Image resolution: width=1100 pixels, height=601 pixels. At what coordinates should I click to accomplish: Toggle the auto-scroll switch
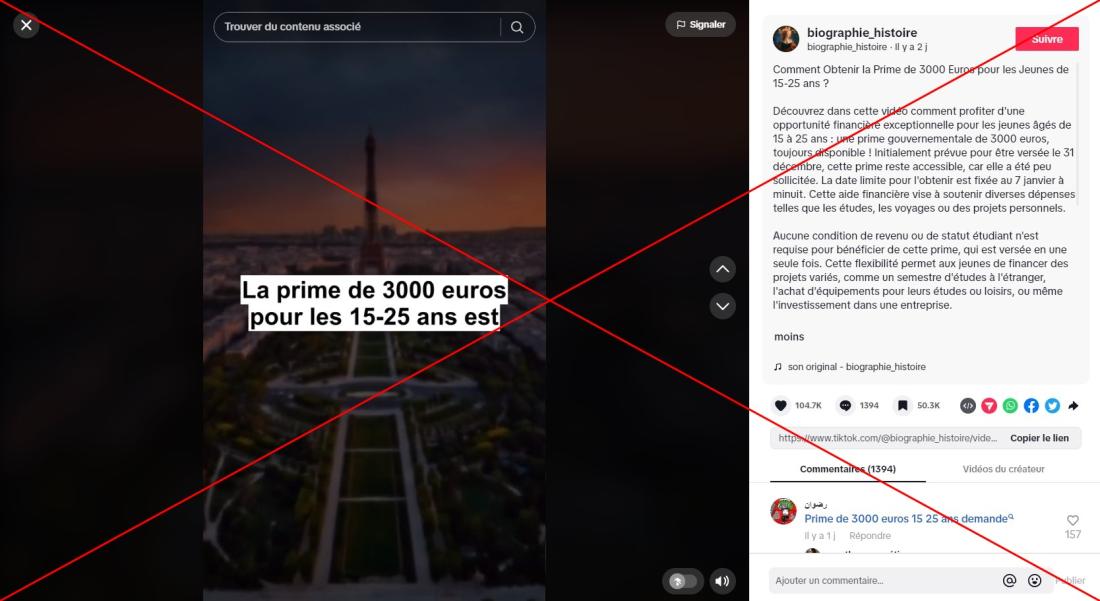click(683, 581)
